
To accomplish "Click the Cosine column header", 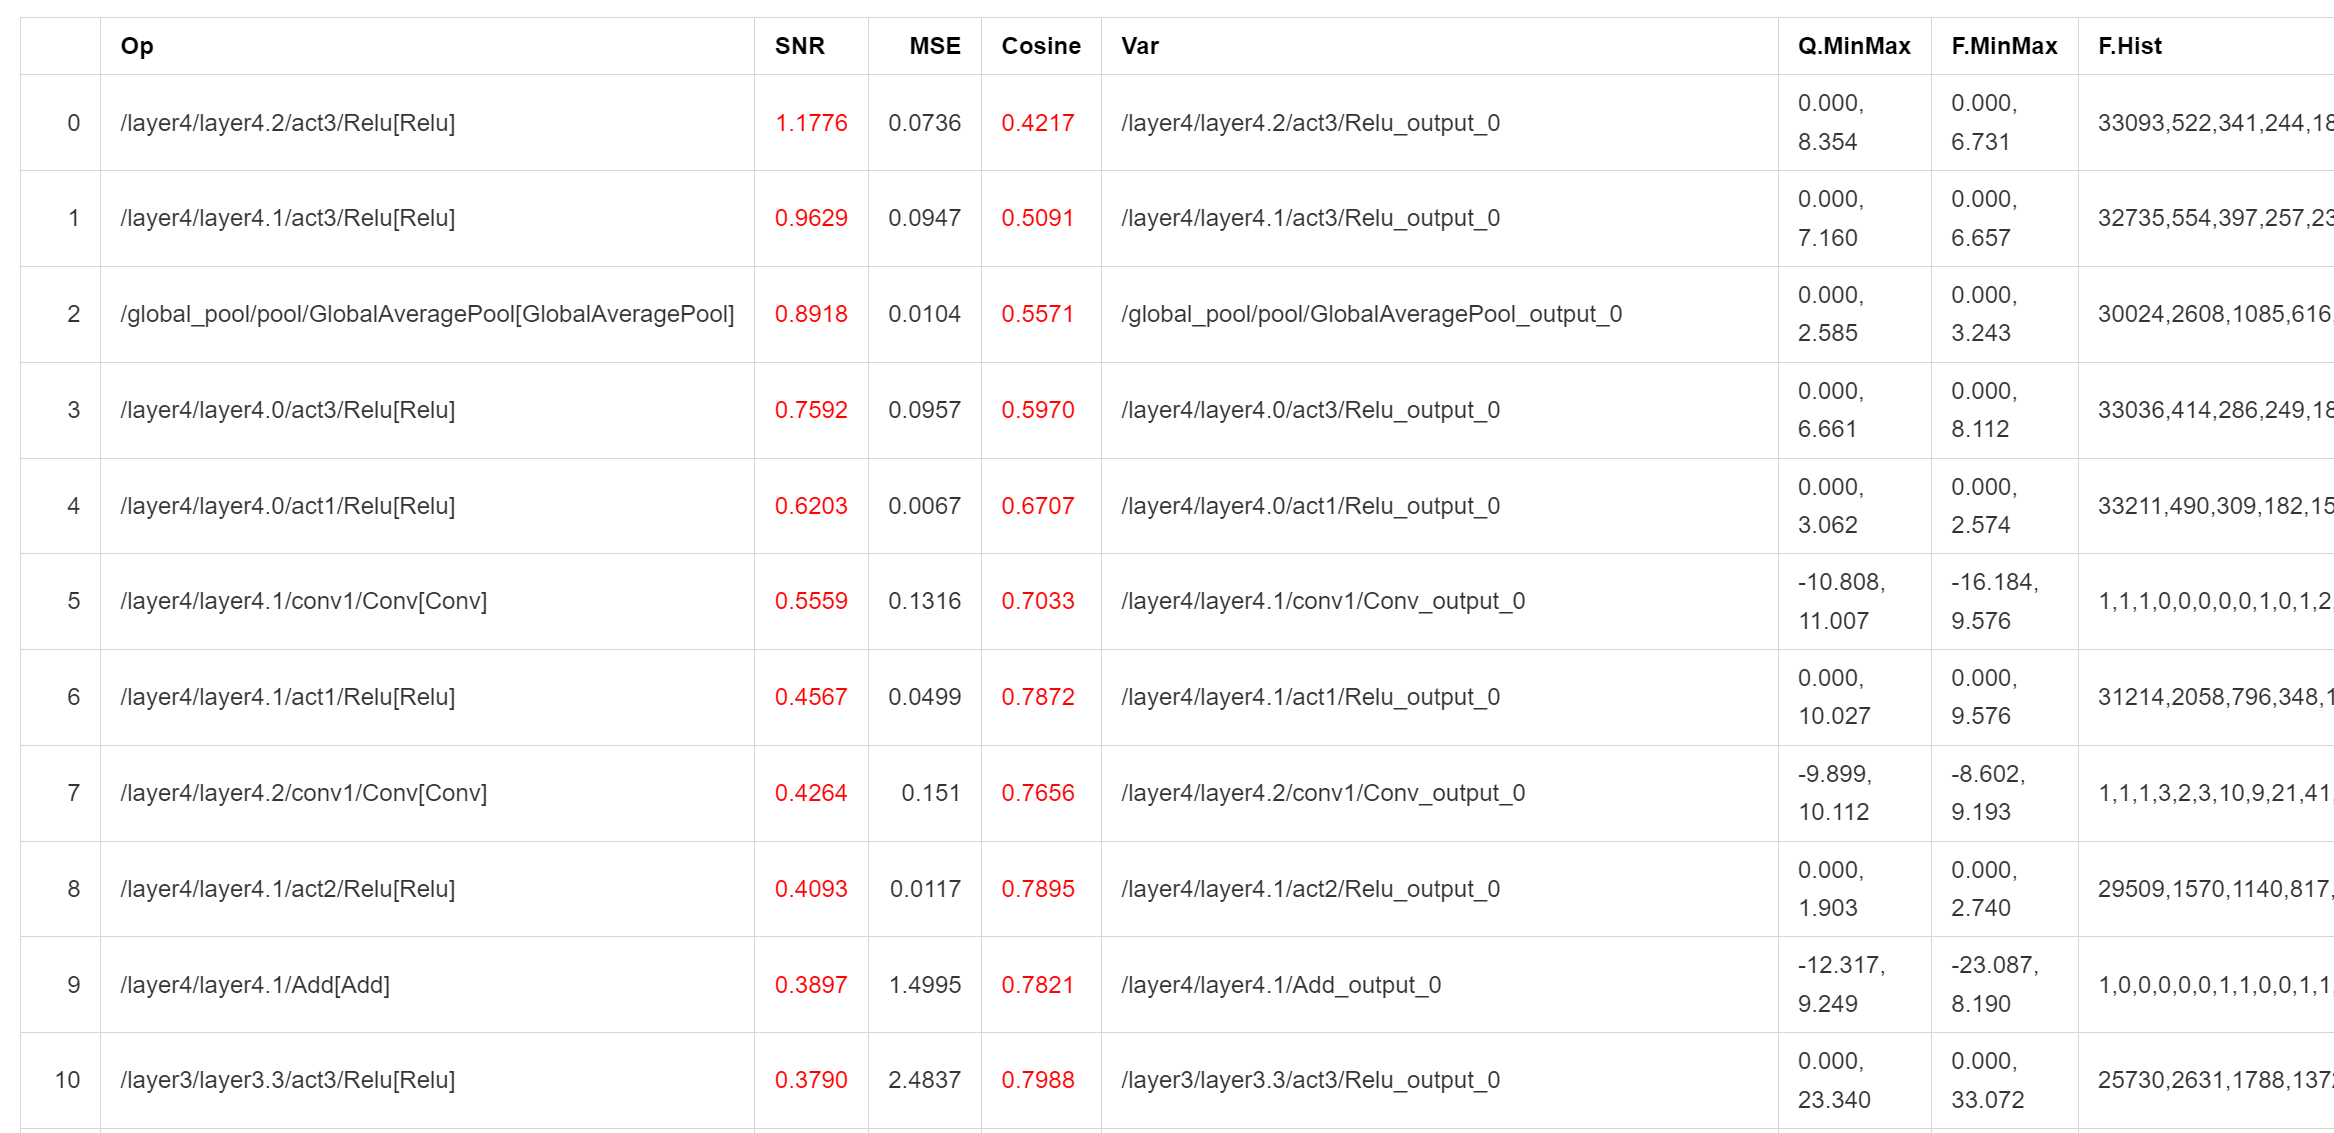I will pos(1040,46).
